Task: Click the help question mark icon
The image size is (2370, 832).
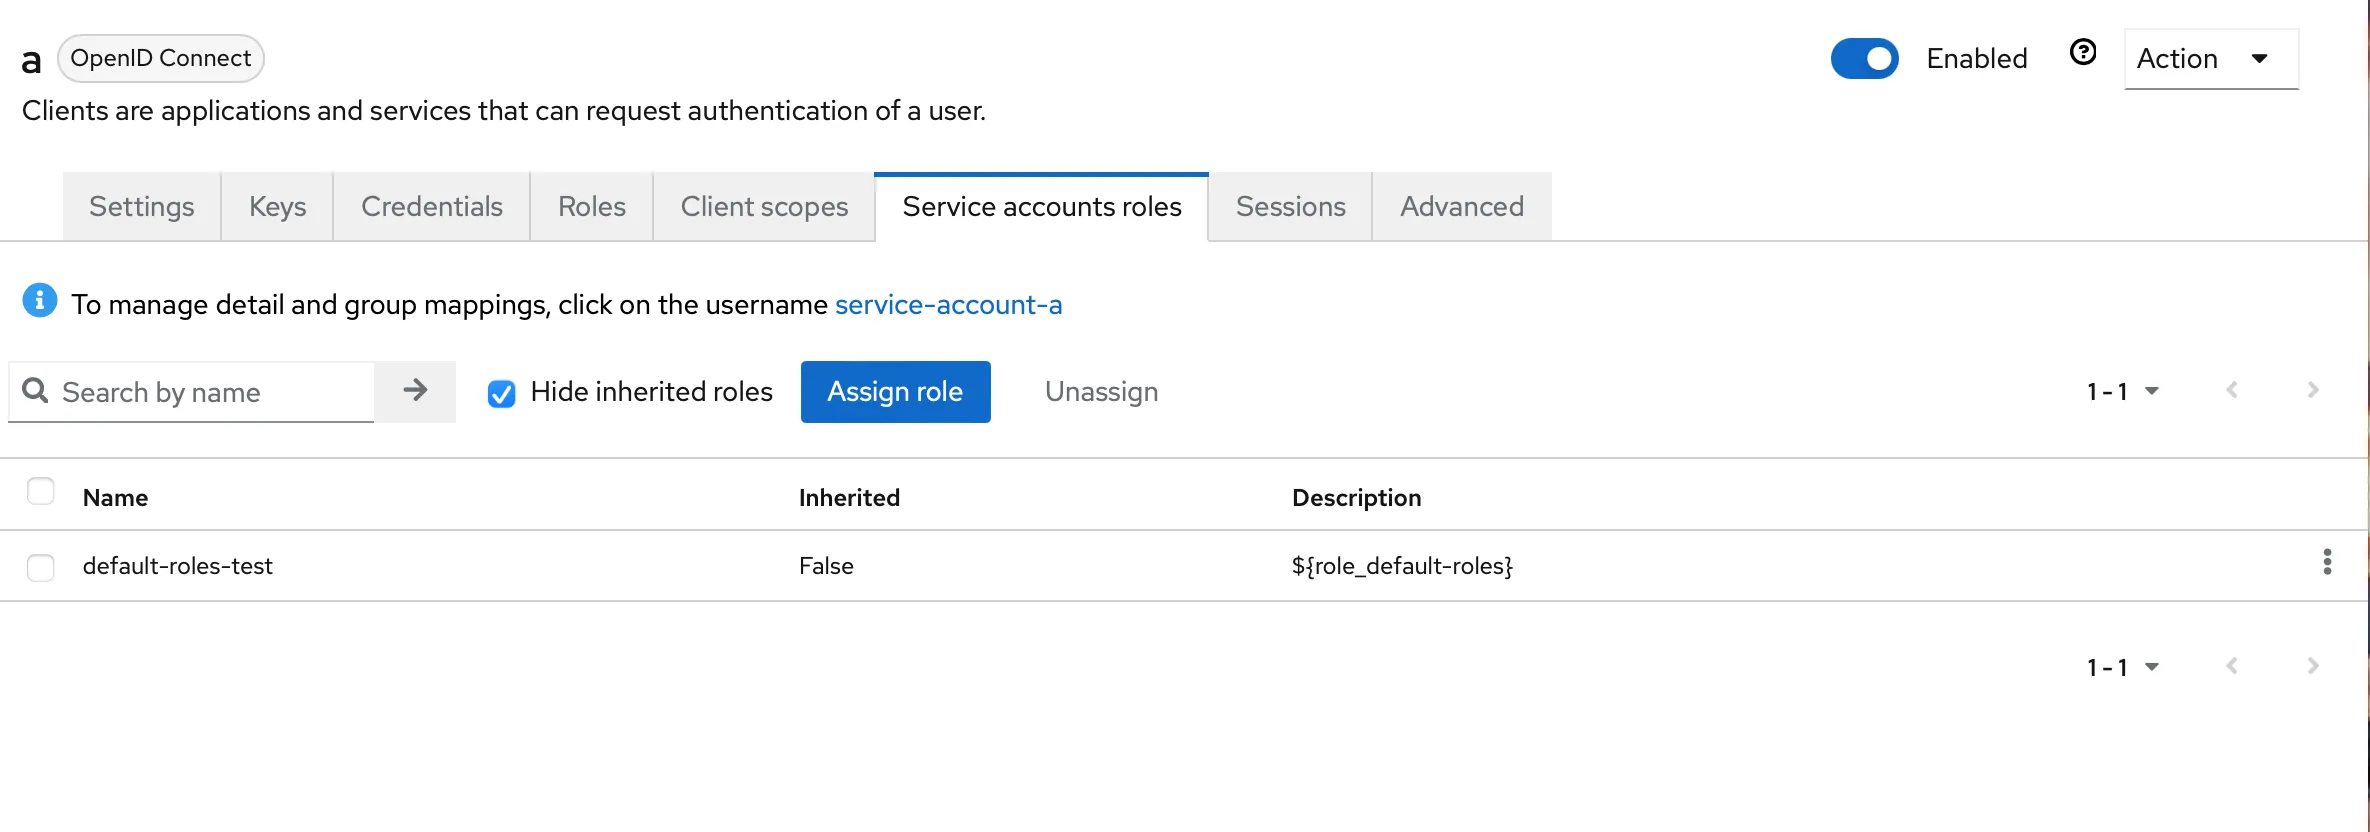Action: [2083, 53]
